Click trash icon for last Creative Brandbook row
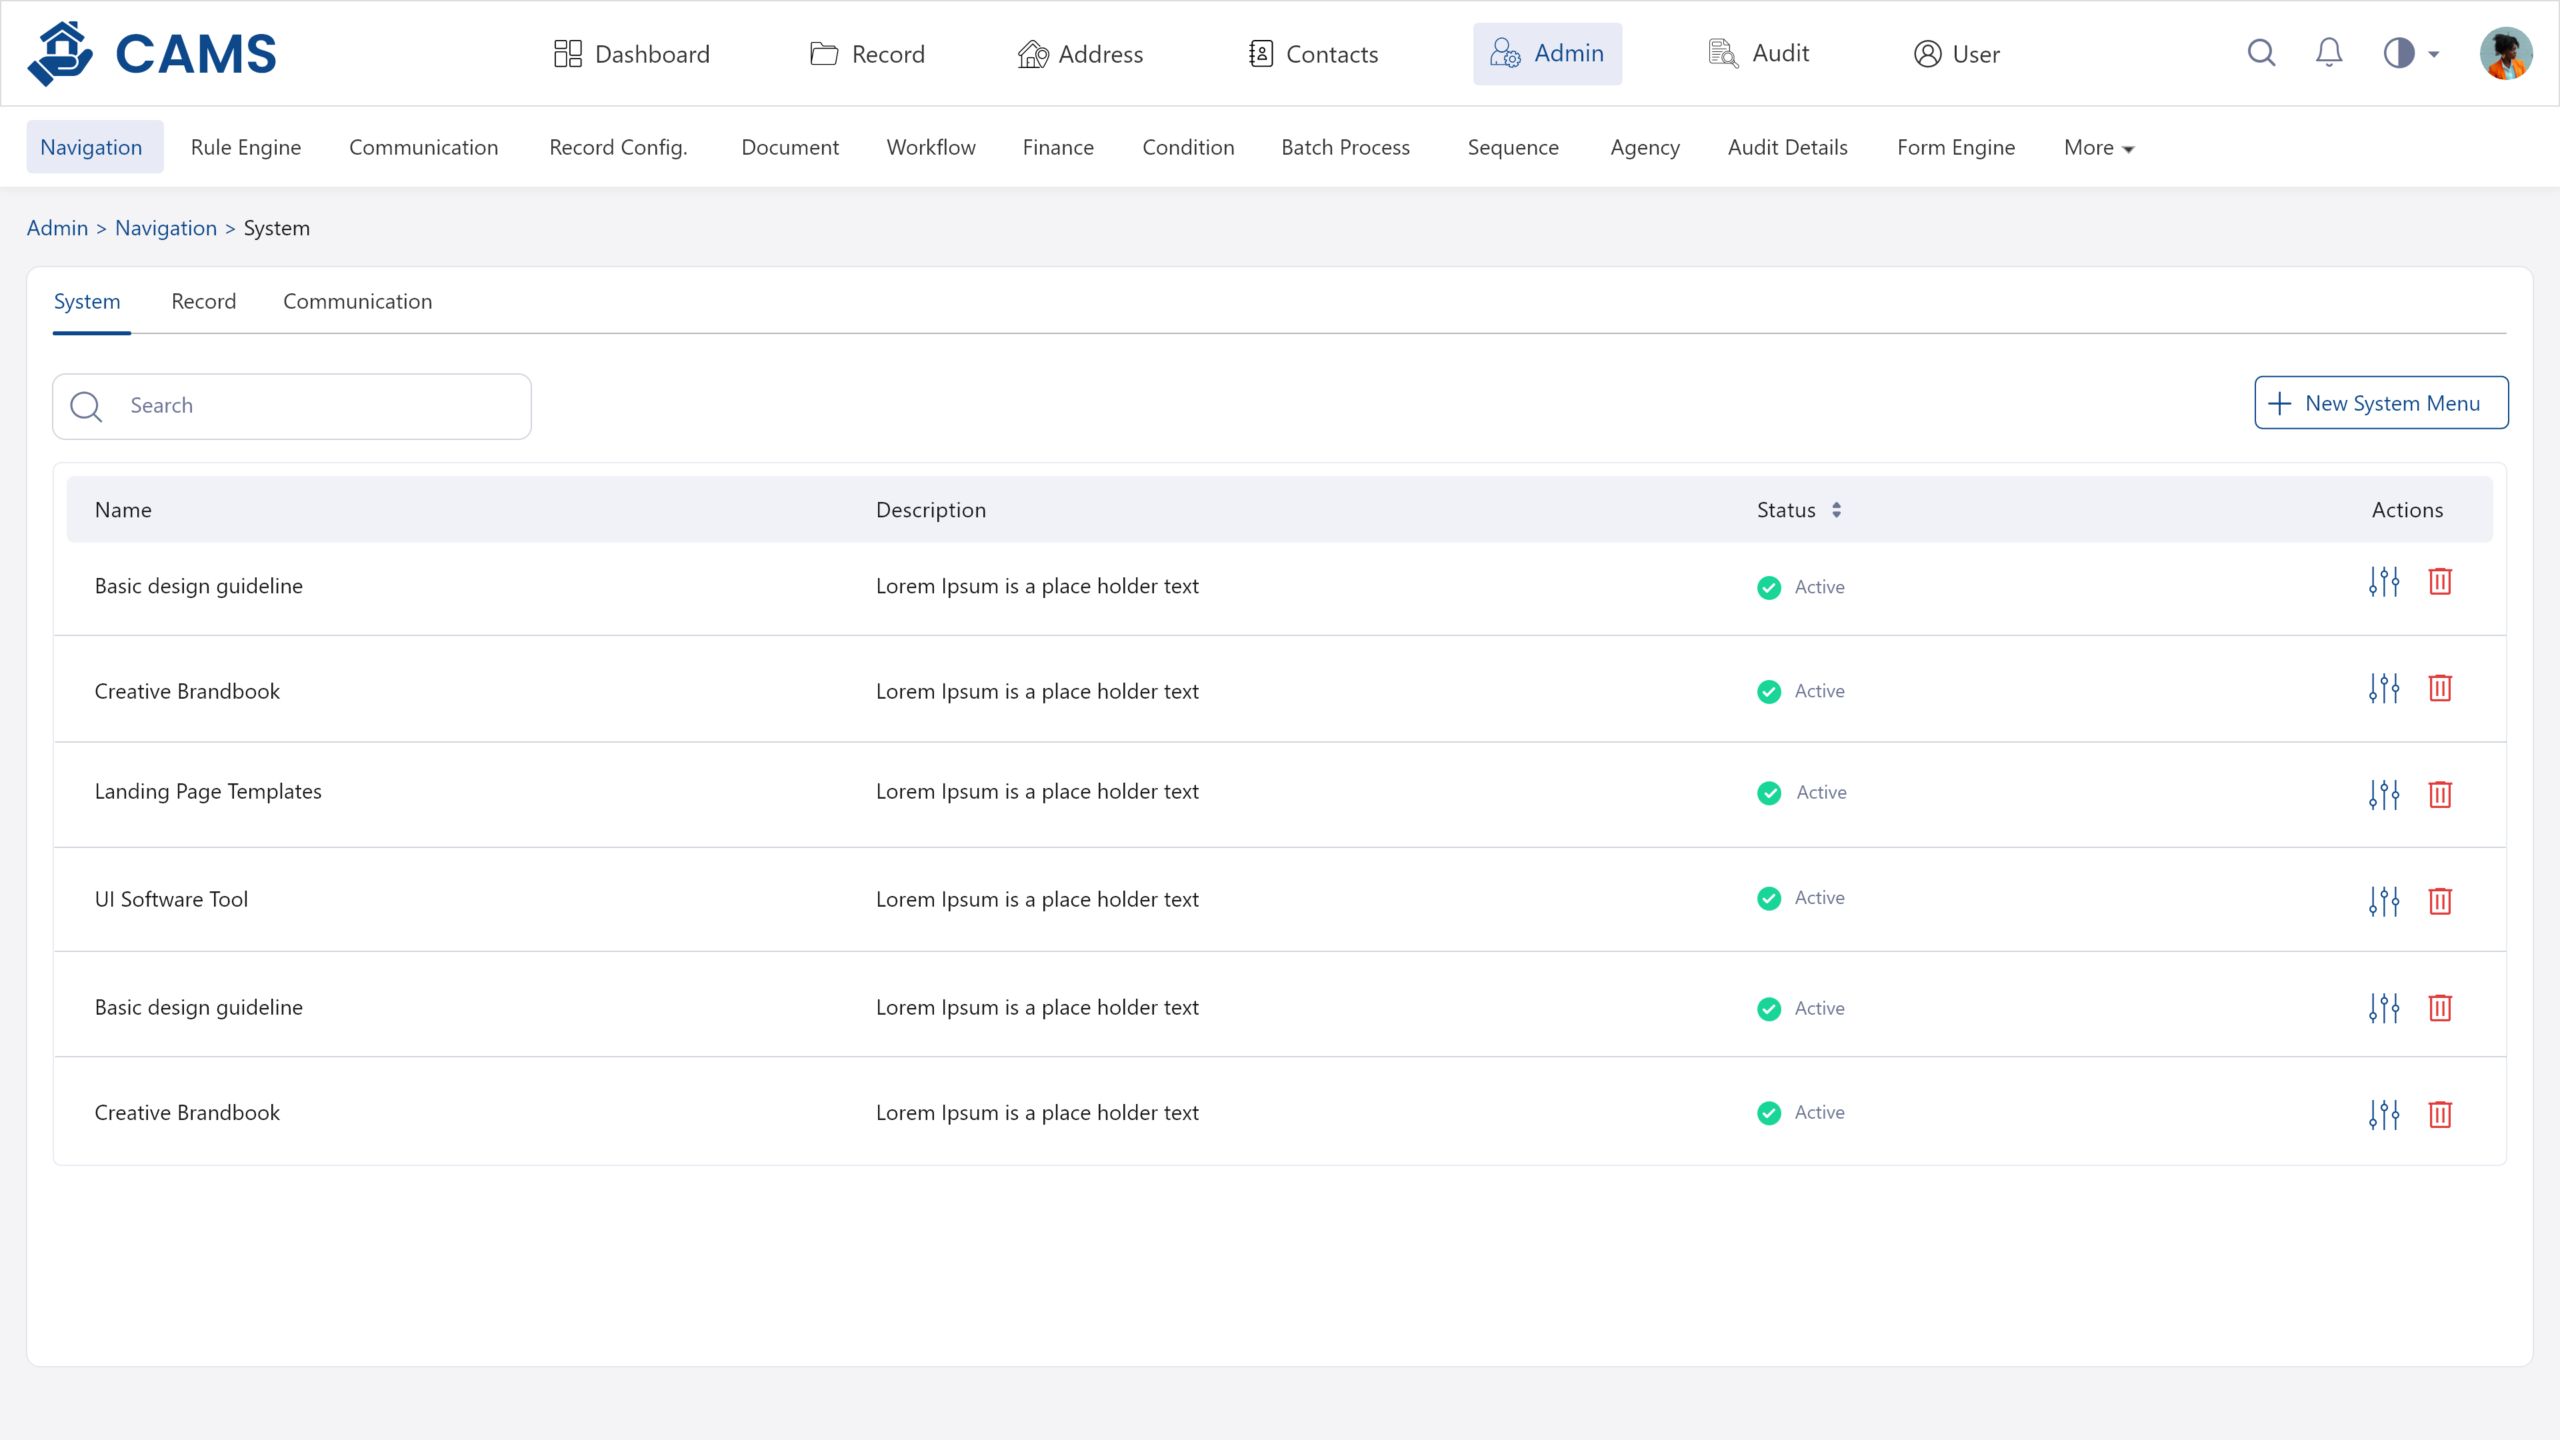 tap(2440, 1114)
